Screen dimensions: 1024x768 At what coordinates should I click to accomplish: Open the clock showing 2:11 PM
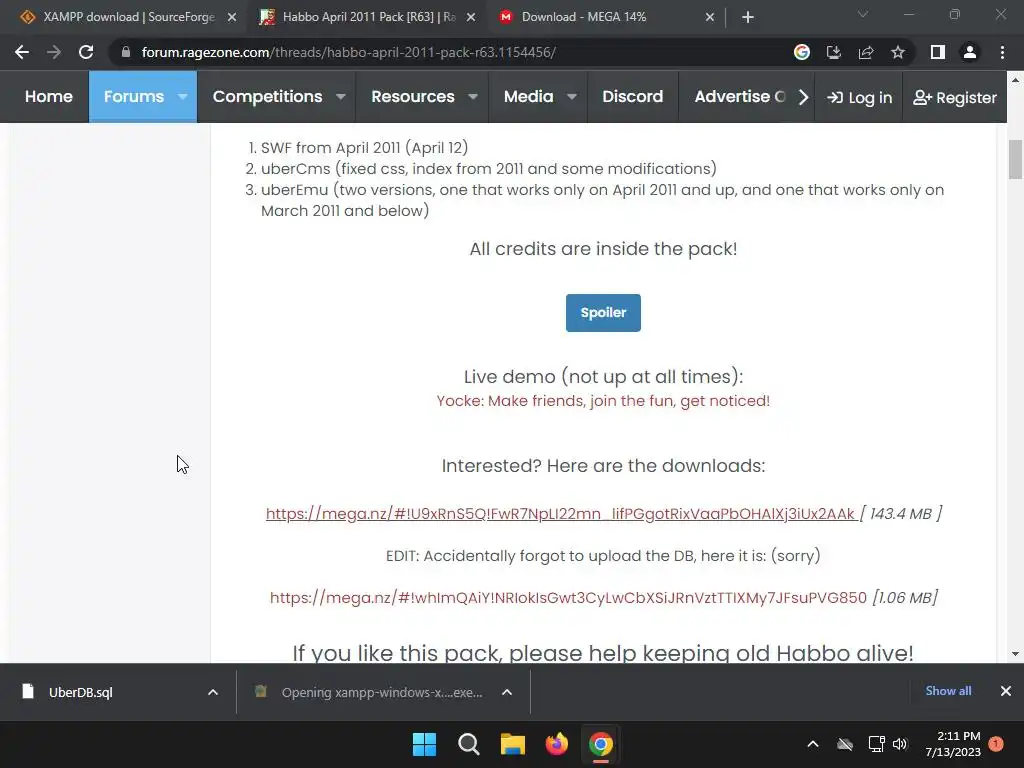953,744
